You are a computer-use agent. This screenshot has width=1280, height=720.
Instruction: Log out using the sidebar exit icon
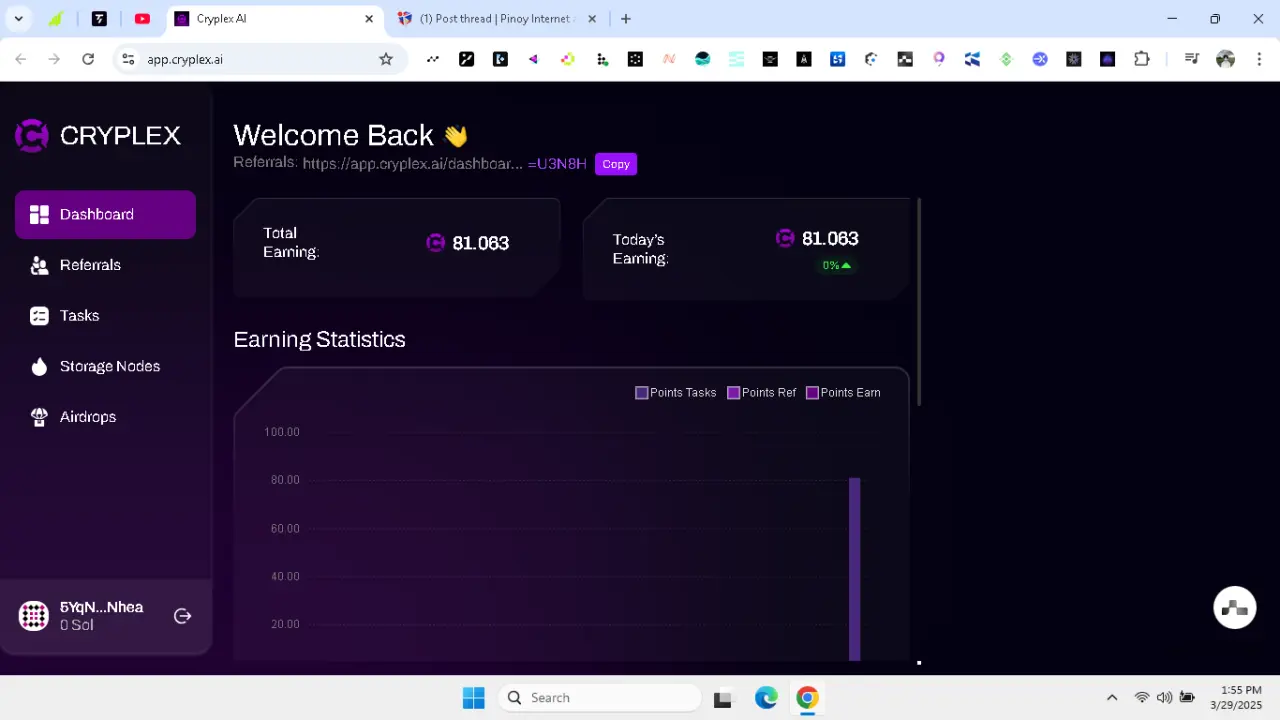click(182, 616)
